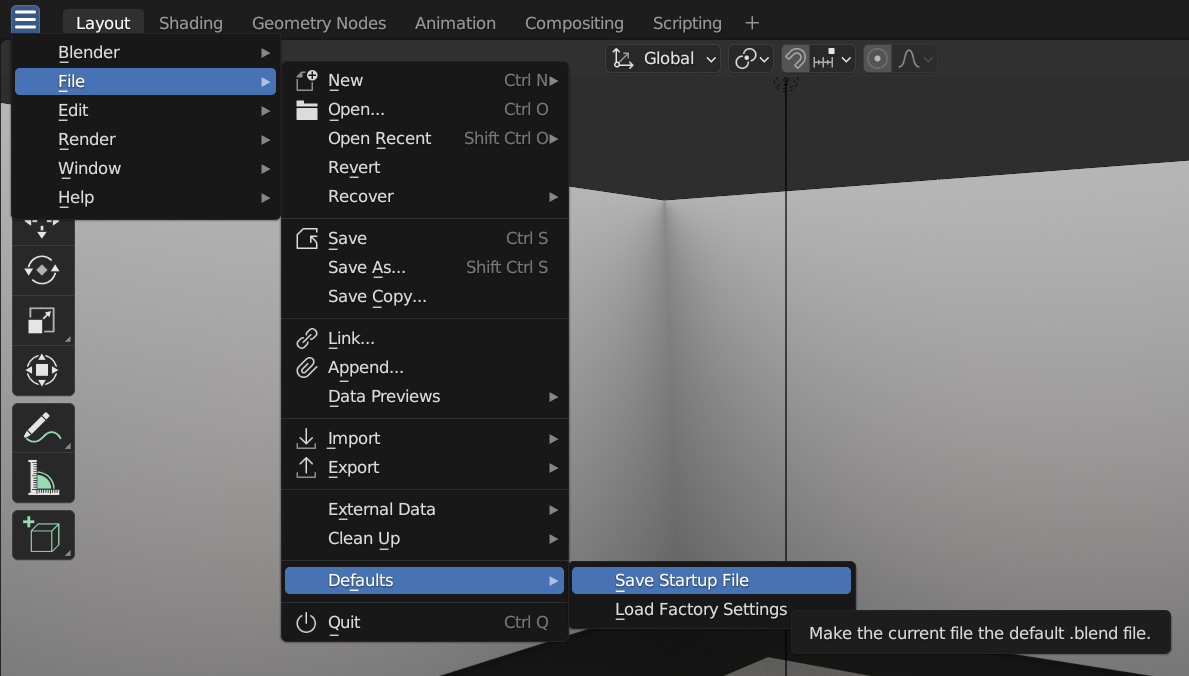Toggle snapping with the magnet icon
The width and height of the screenshot is (1189, 676).
(794, 58)
